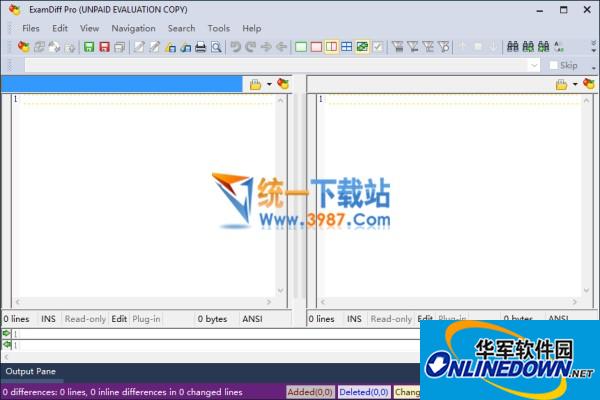Open print preview magnifier icon
The height and width of the screenshot is (400, 600).
point(215,47)
